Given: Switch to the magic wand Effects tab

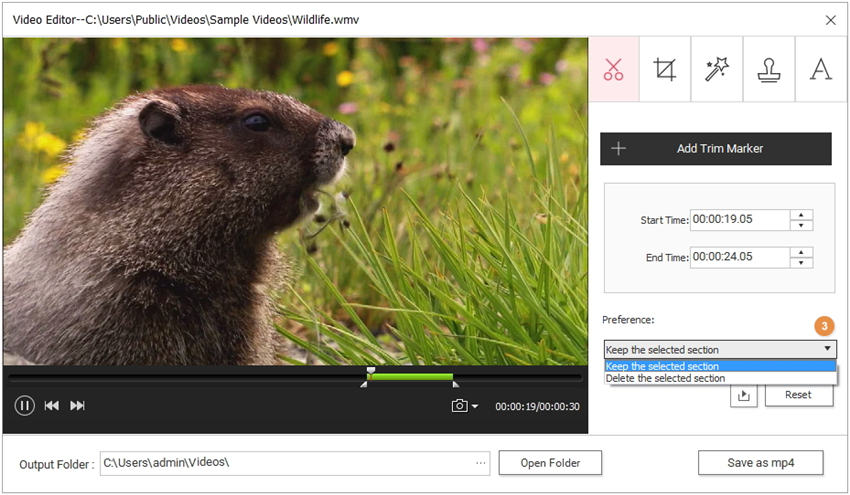Looking at the screenshot, I should (717, 70).
